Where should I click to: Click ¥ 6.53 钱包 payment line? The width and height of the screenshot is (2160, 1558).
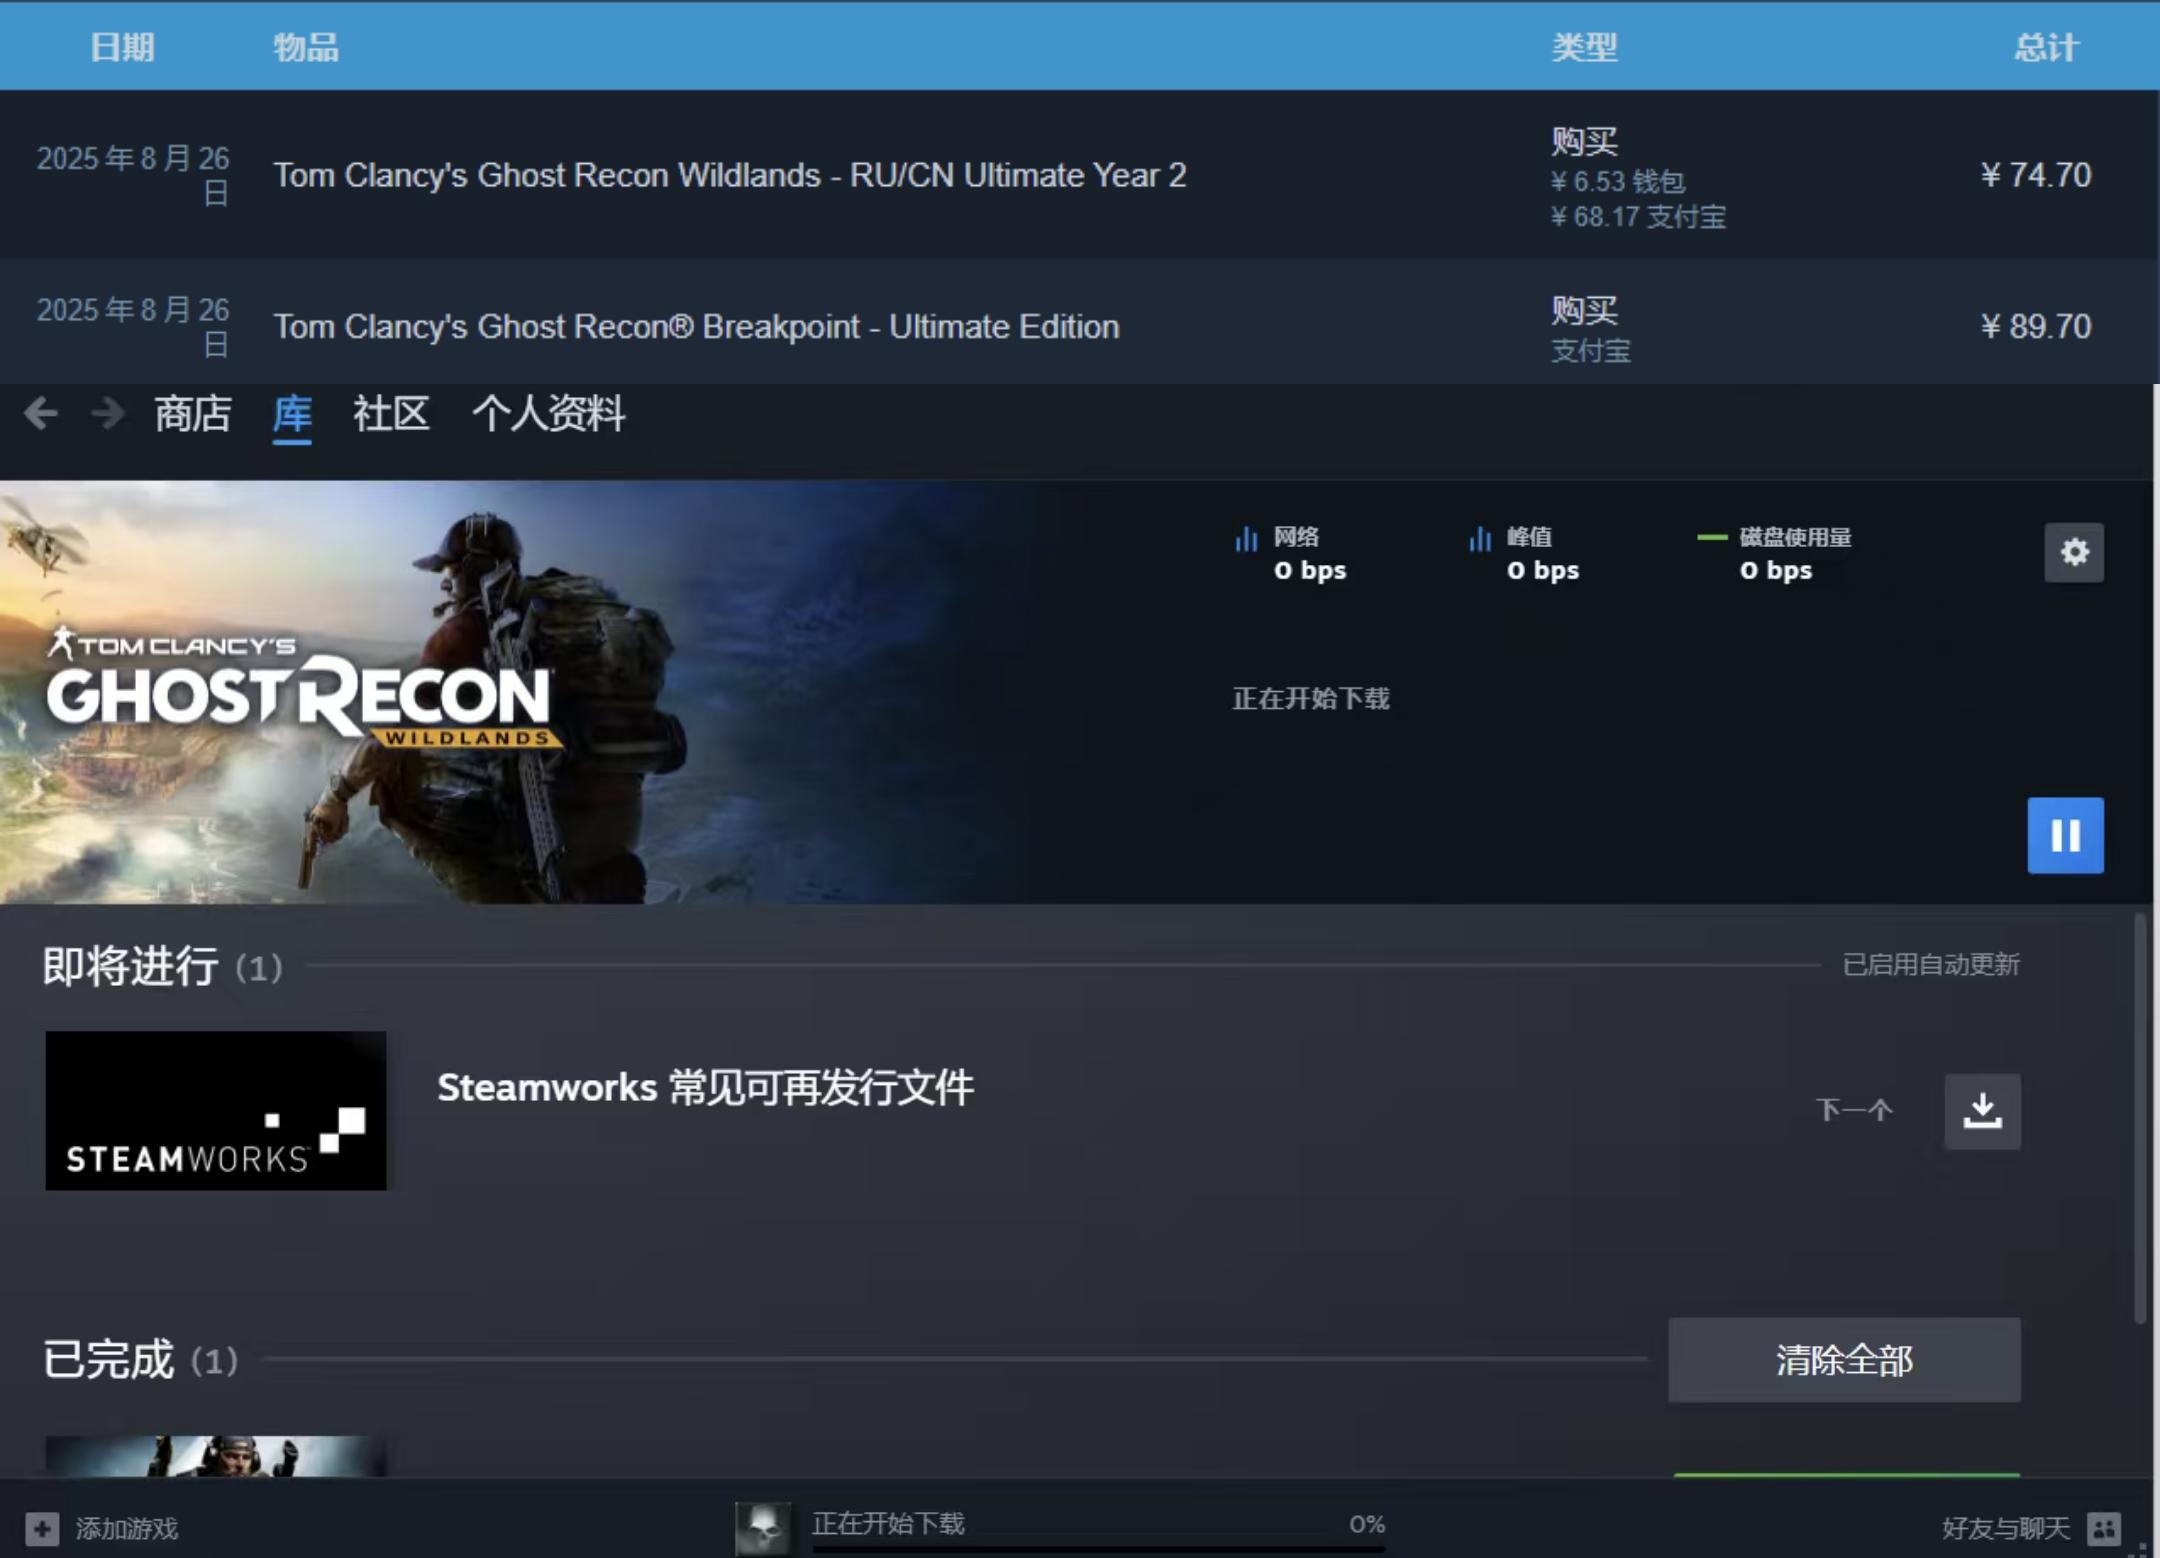coord(1618,181)
